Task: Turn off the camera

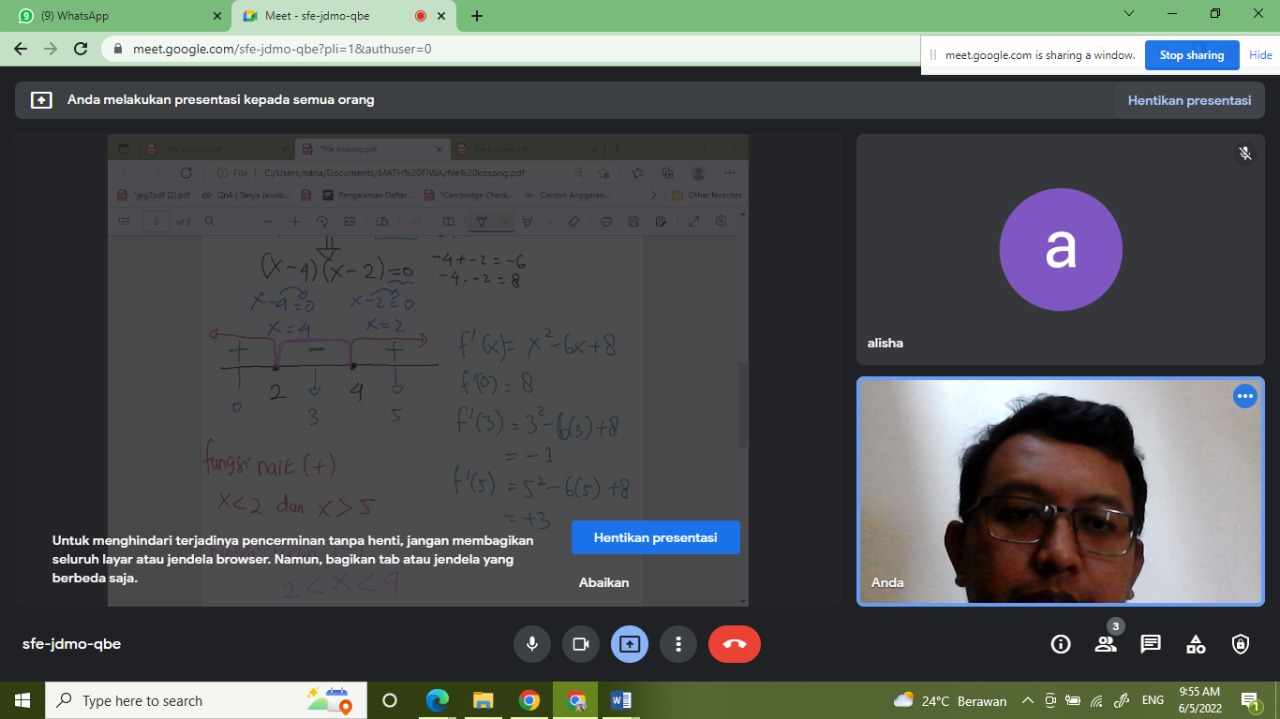Action: coord(580,644)
